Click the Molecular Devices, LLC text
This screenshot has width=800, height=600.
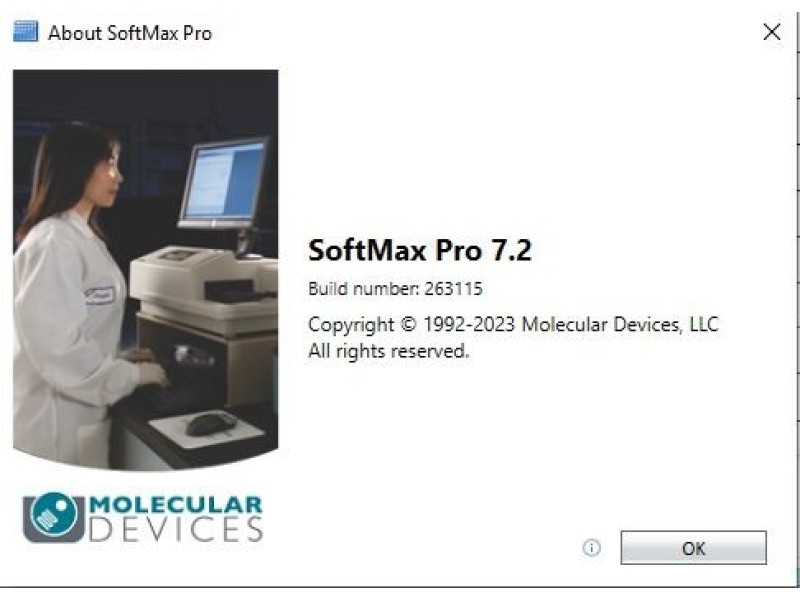pos(620,324)
